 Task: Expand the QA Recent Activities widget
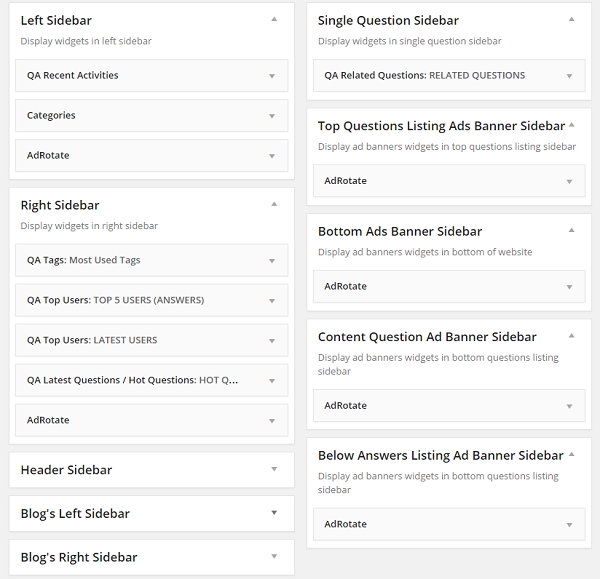pyautogui.click(x=271, y=76)
